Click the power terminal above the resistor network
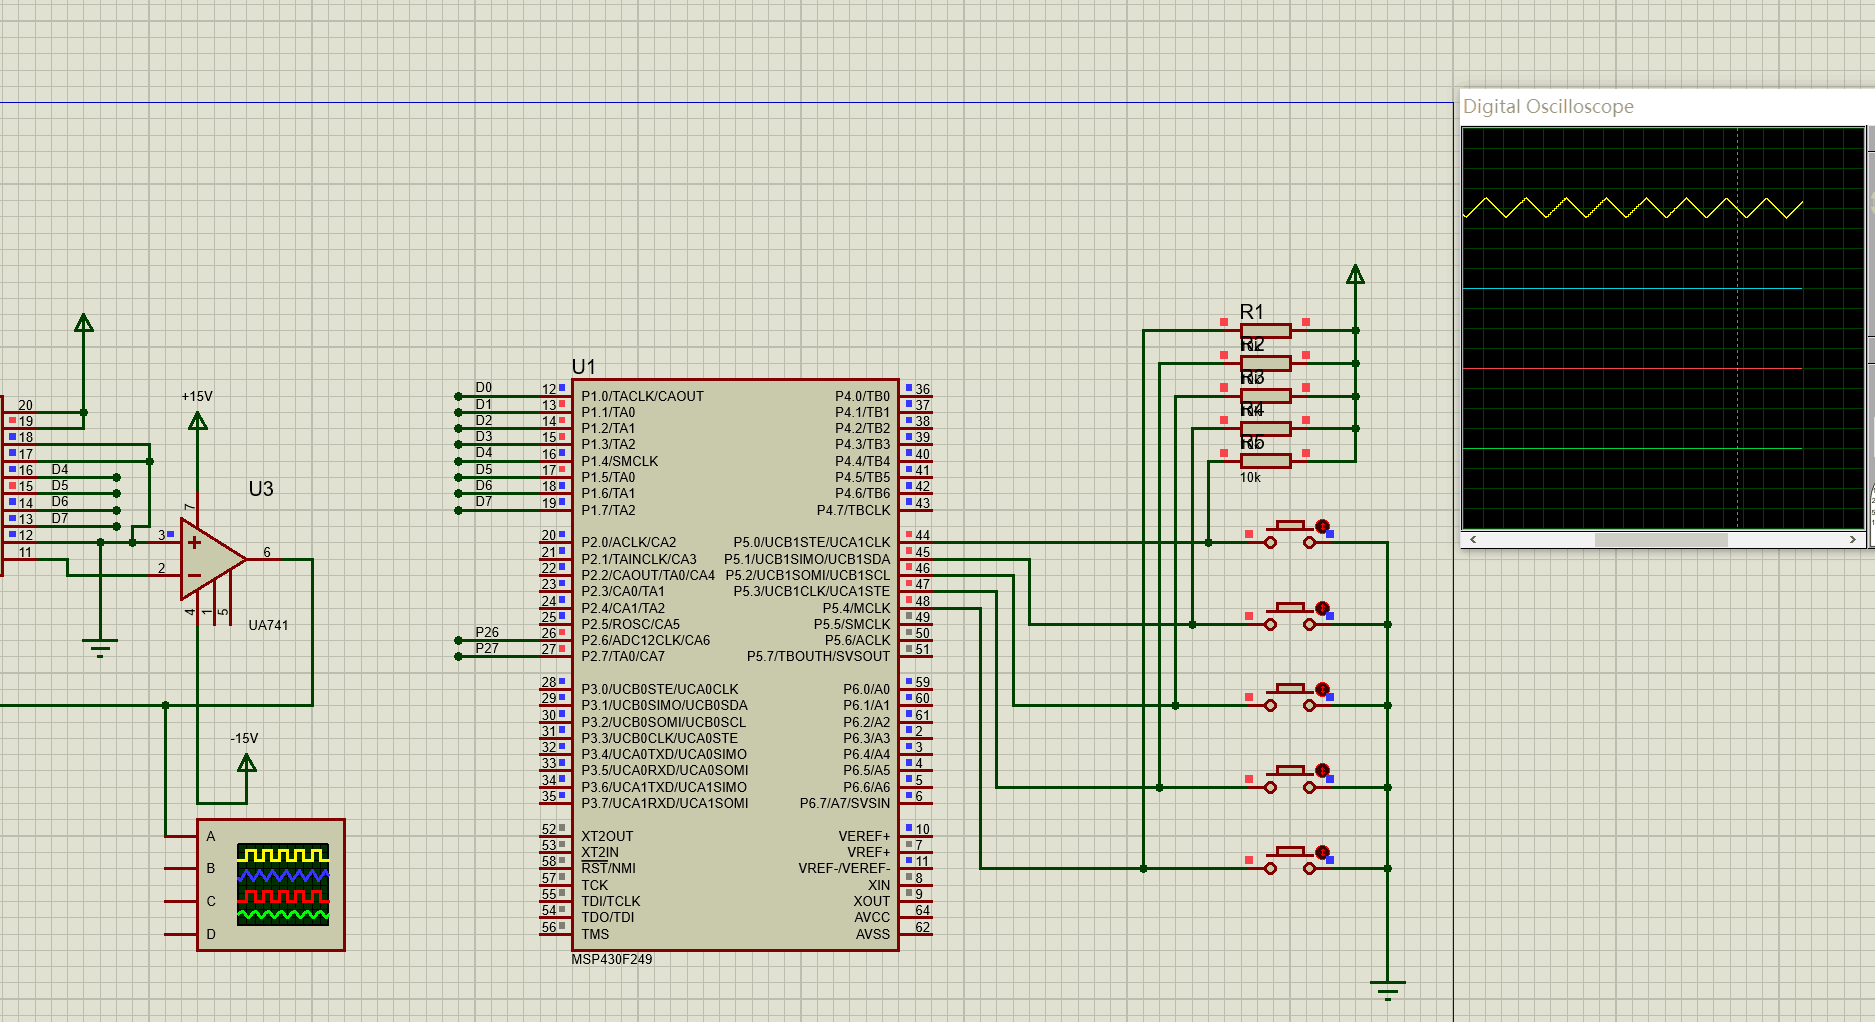This screenshot has height=1022, width=1875. [x=1355, y=275]
